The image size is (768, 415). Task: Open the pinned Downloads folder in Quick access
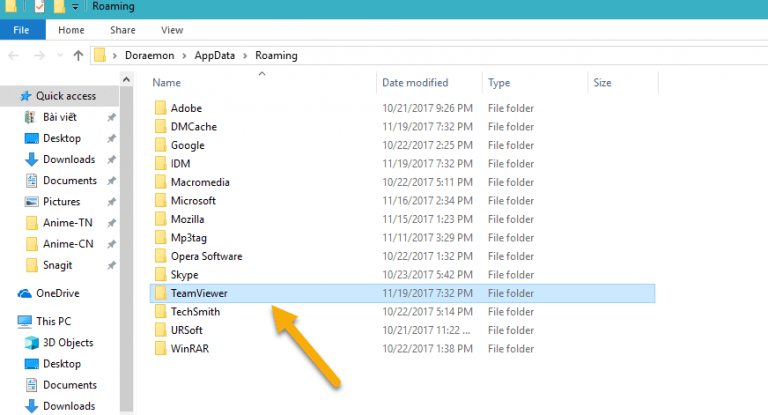pos(68,159)
